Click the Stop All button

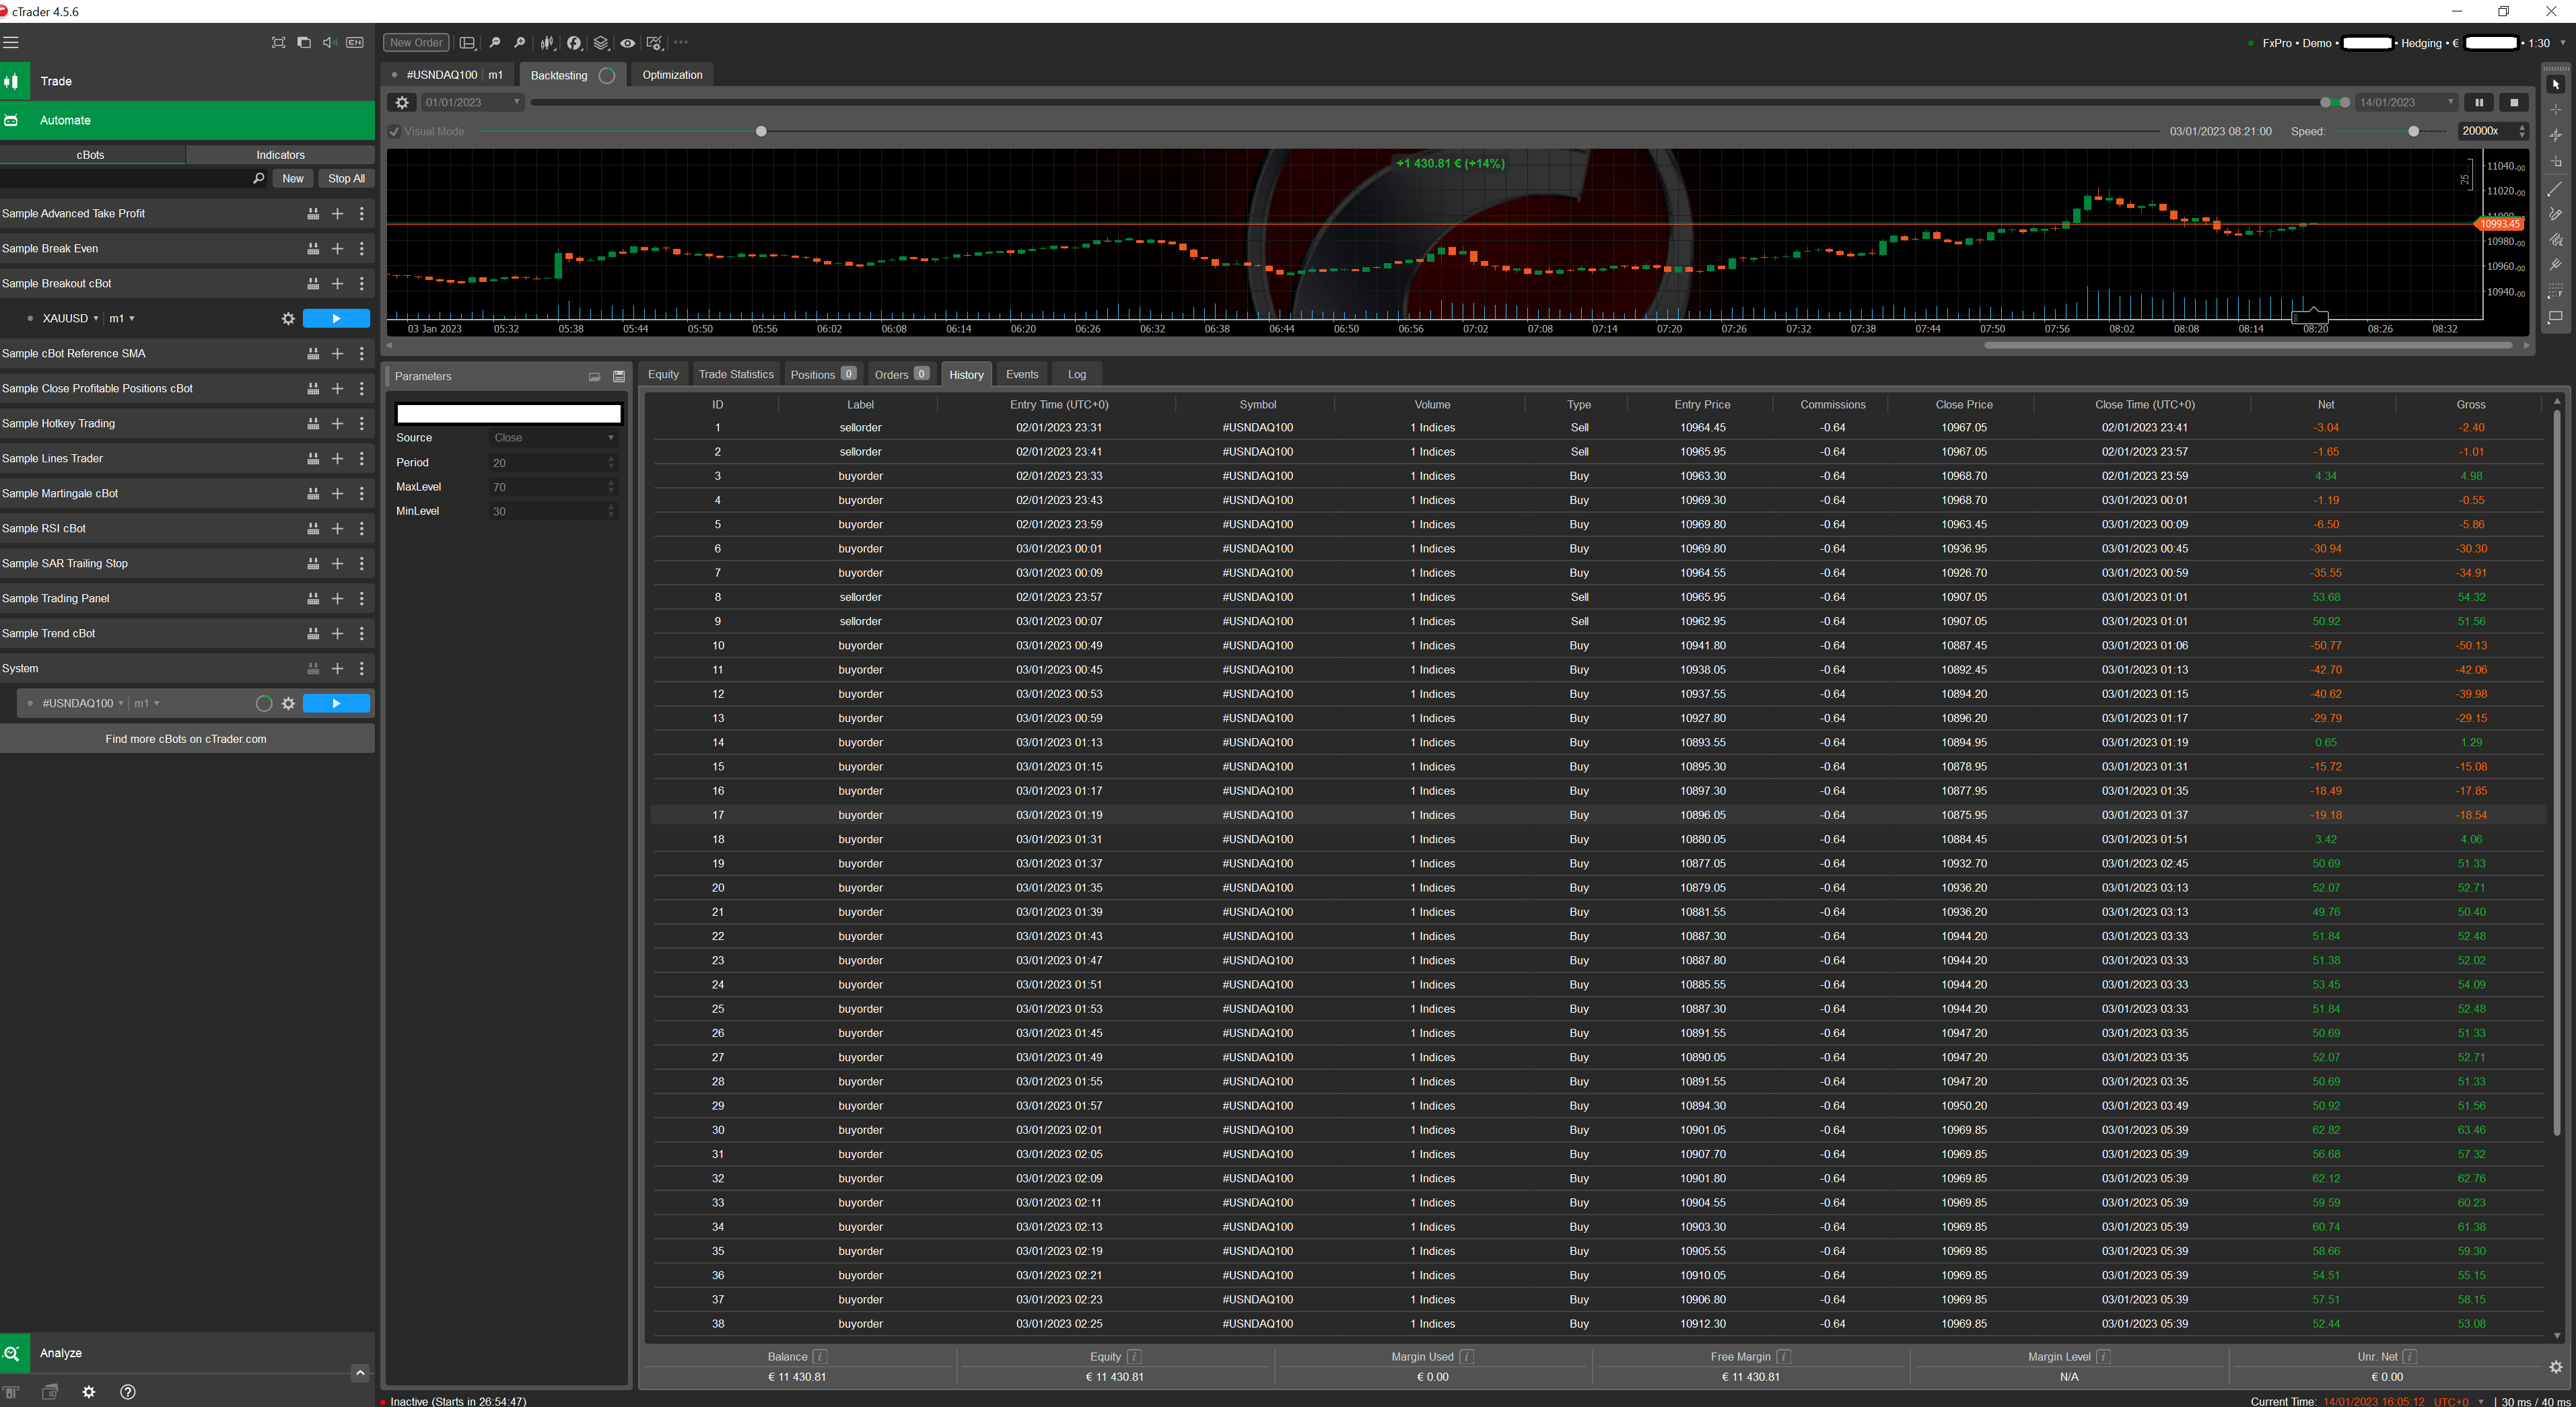coord(346,178)
